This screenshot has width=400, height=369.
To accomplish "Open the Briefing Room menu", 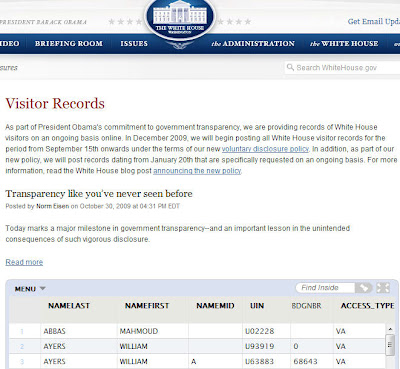I will [69, 44].
